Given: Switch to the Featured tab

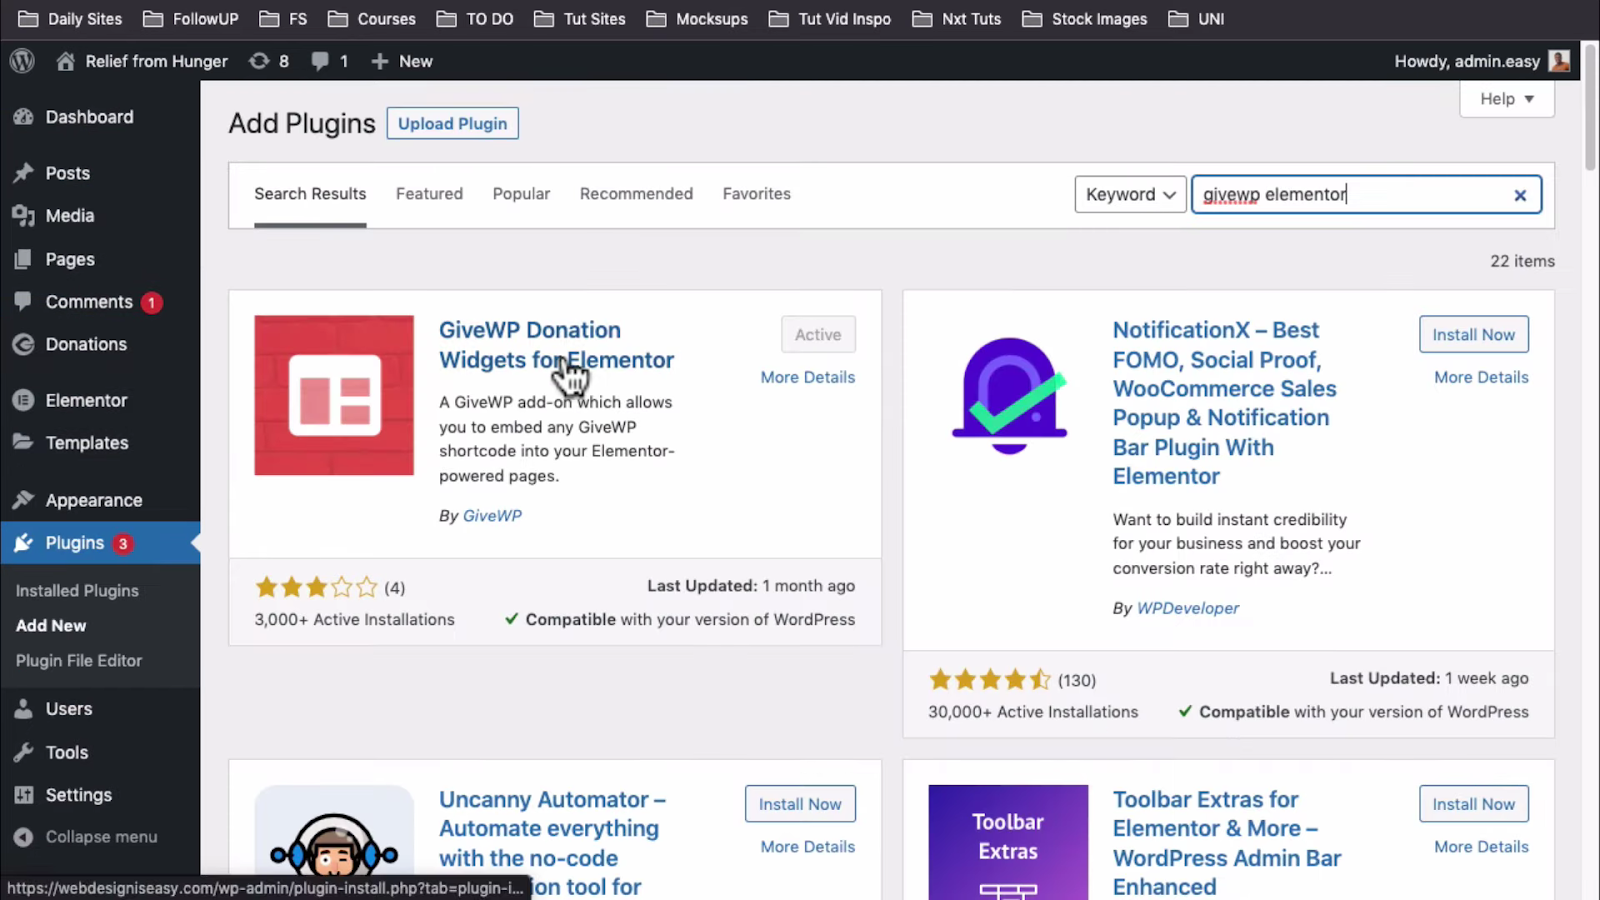Looking at the screenshot, I should 429,194.
